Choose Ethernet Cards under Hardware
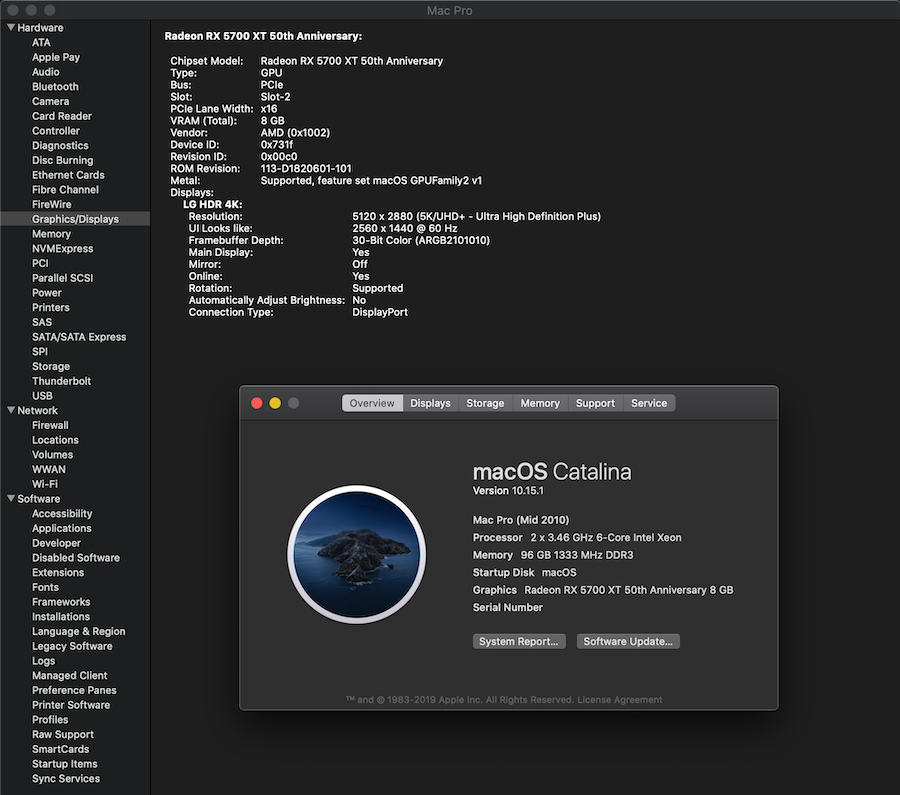 coord(68,174)
